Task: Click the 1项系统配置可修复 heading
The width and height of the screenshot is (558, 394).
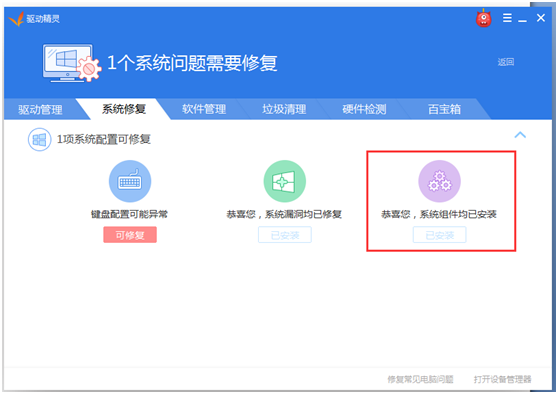Action: [x=104, y=139]
